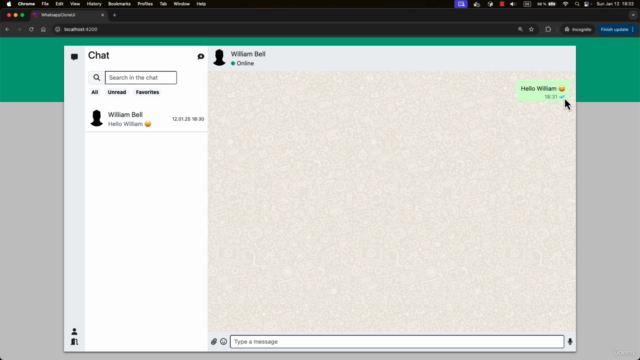Screen dimensions: 640x360
Task: Open the Bookmarks menu
Action: (119, 4)
